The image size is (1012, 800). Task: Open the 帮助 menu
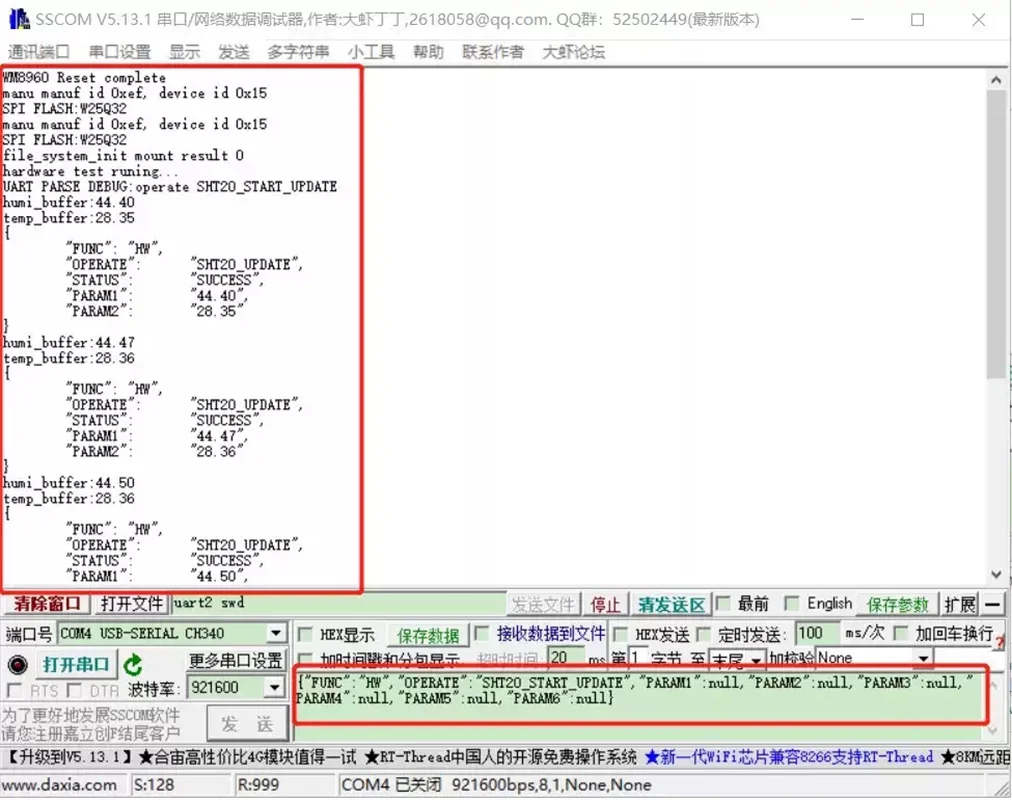[428, 52]
